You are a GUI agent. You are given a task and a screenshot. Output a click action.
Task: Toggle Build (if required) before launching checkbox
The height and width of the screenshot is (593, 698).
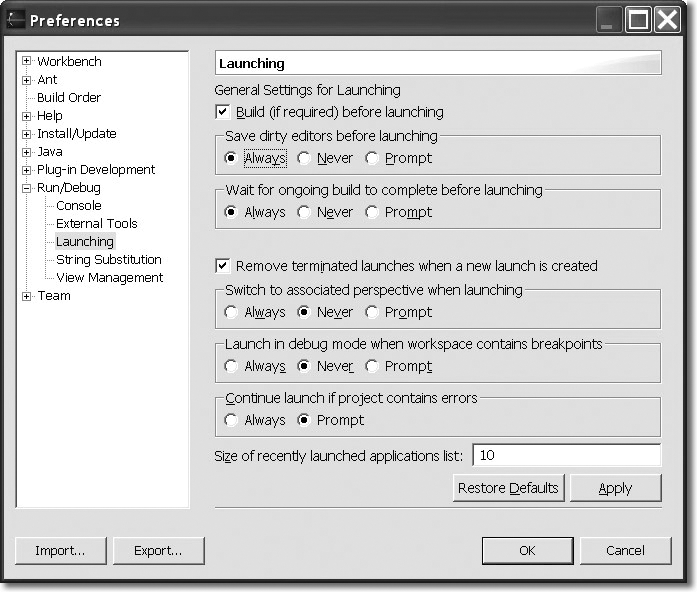point(223,112)
